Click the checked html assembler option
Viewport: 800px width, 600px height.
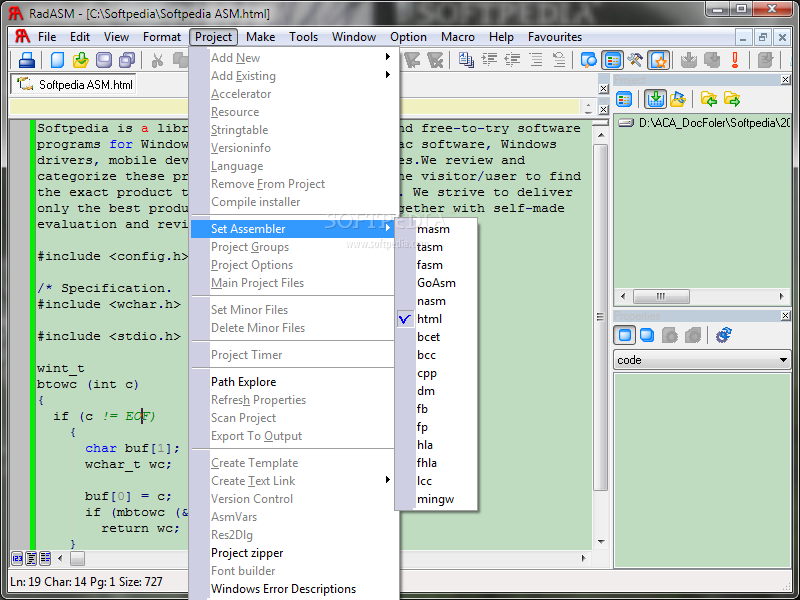click(x=436, y=319)
